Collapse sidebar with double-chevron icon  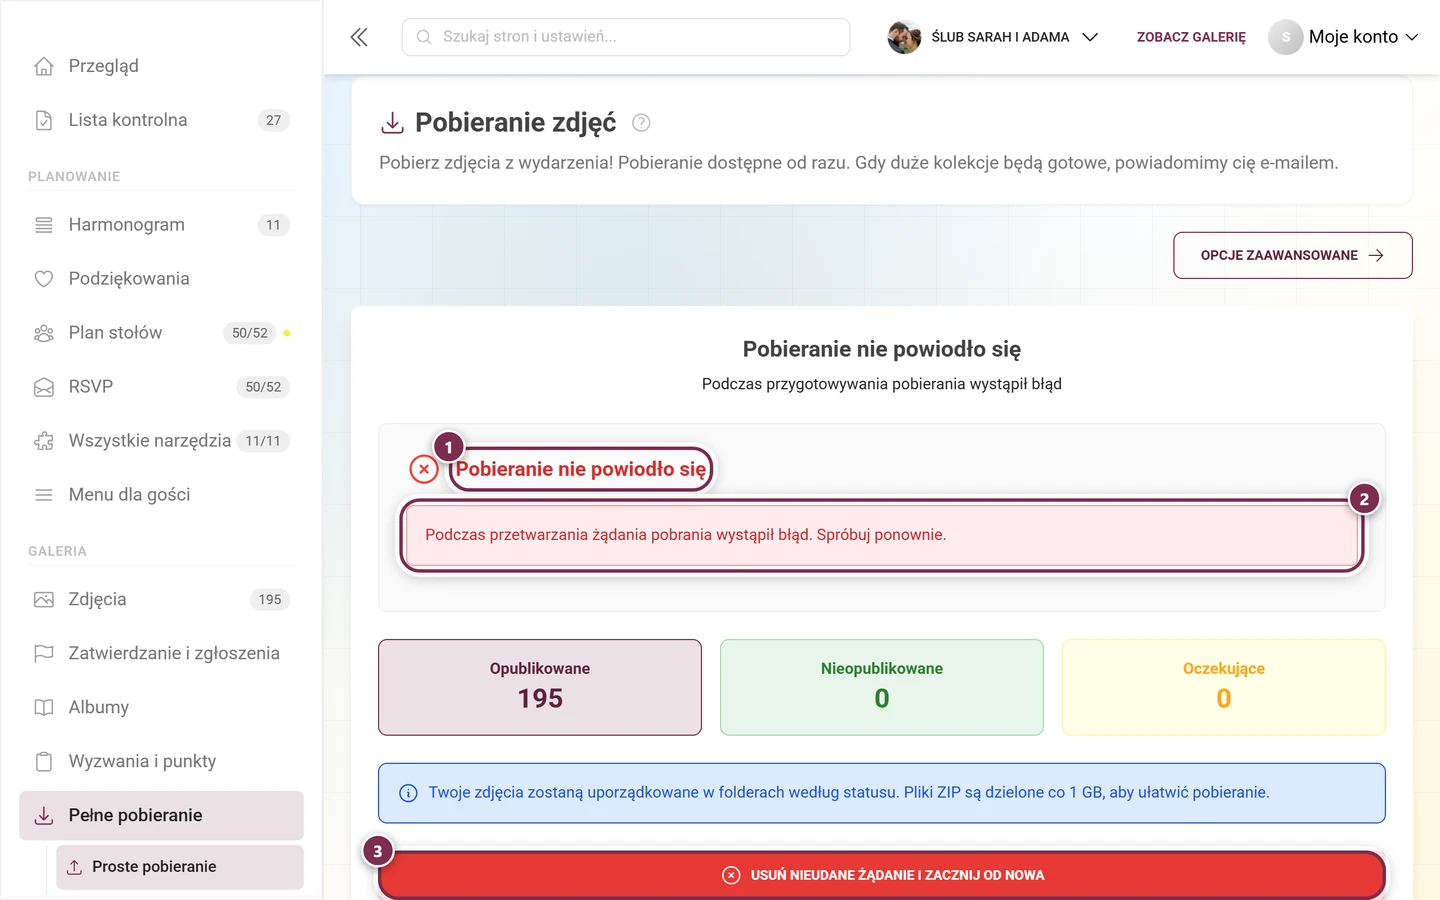[359, 37]
